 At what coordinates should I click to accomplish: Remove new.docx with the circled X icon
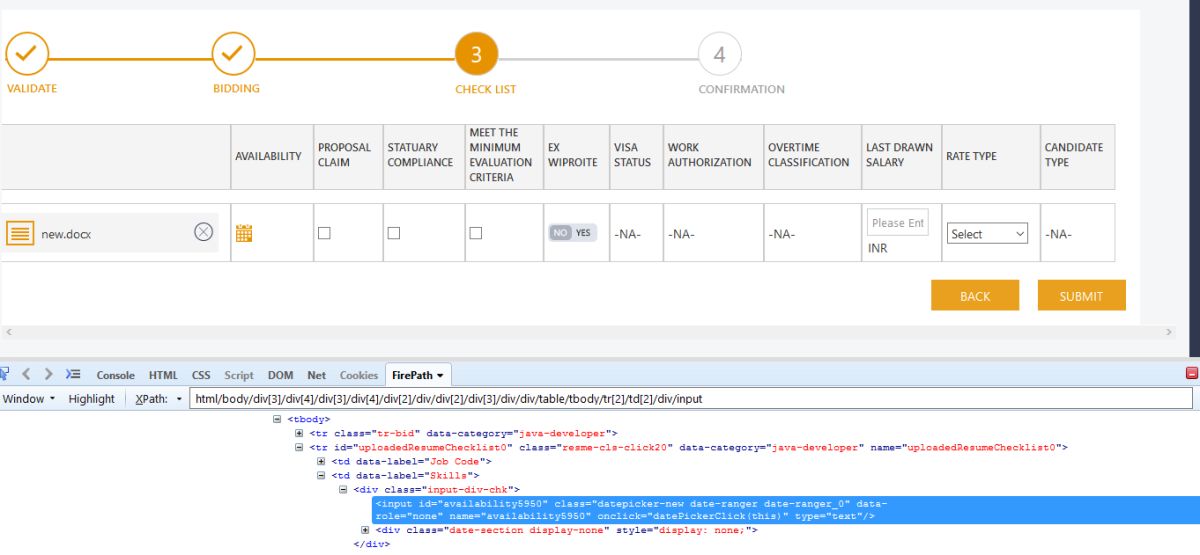(203, 232)
